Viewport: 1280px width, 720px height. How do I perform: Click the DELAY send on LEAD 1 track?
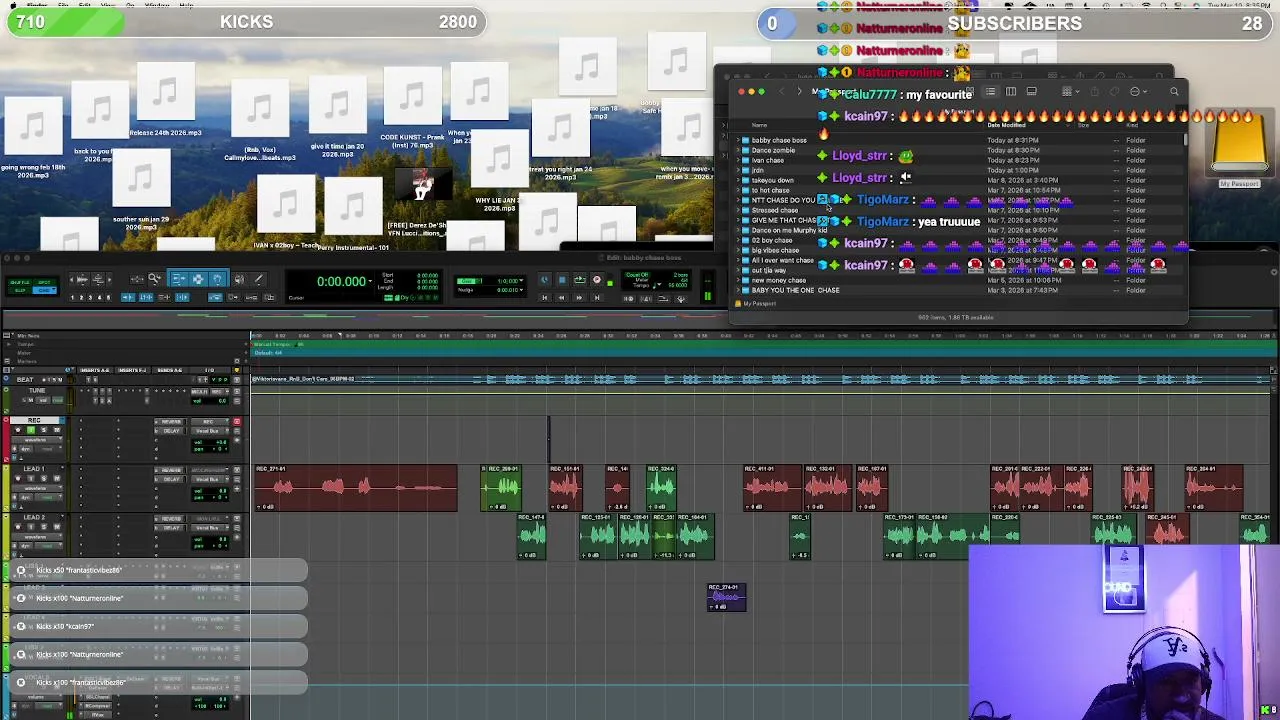[171, 479]
